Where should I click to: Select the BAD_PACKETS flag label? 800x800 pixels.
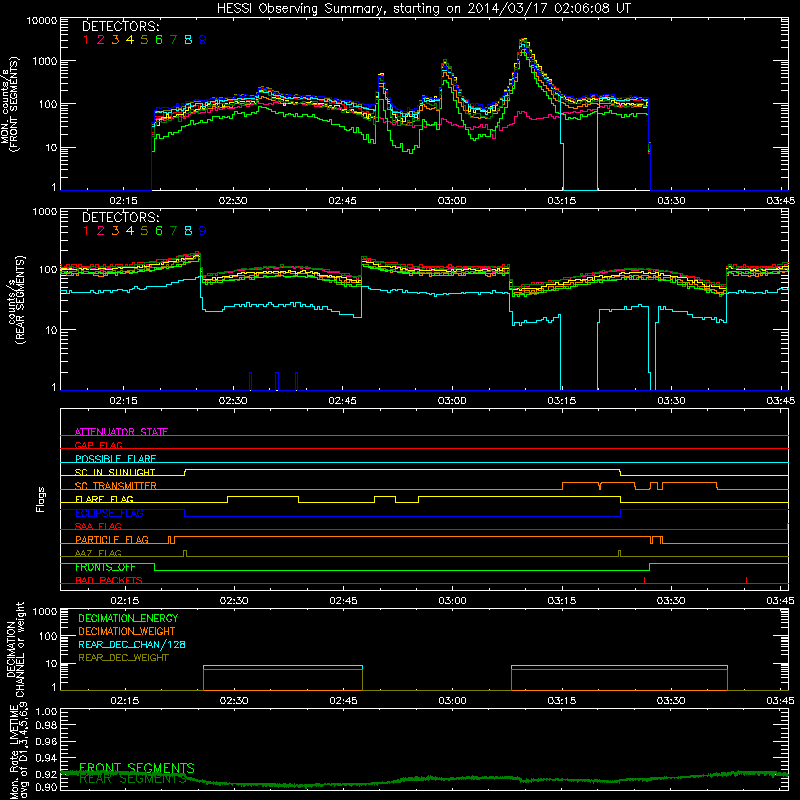[x=109, y=580]
